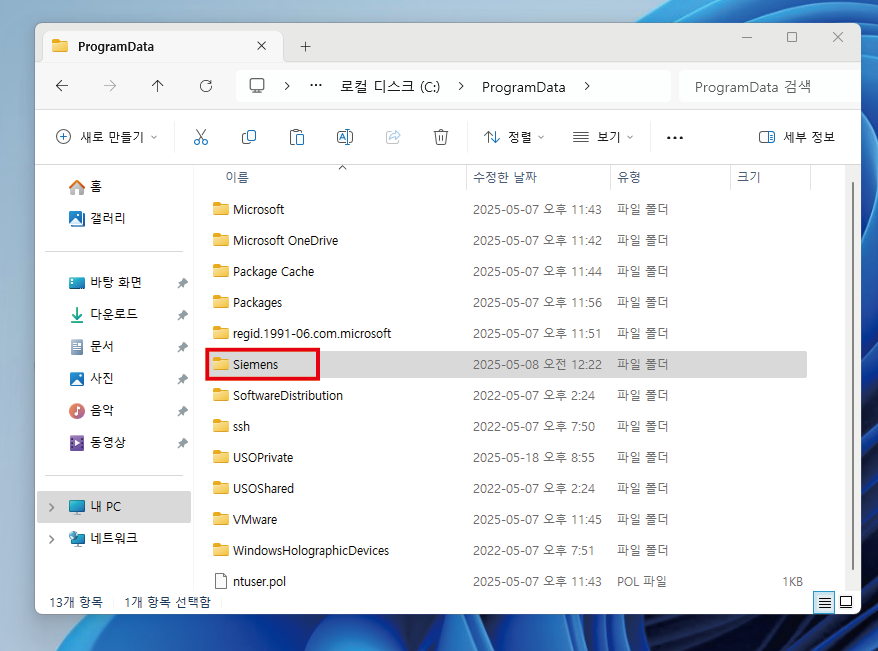The image size is (878, 651).
Task: Open 사진 in quick access
Action: click(91, 378)
